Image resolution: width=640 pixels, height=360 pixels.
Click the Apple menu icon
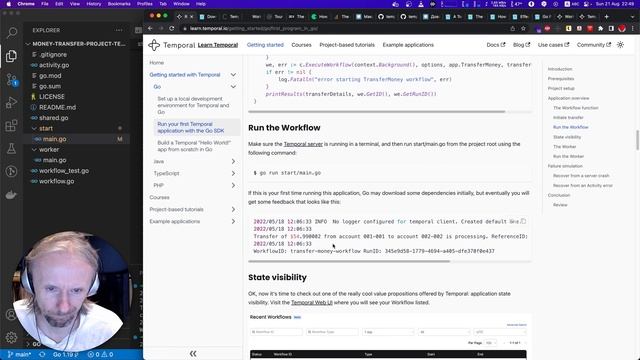(8, 4)
